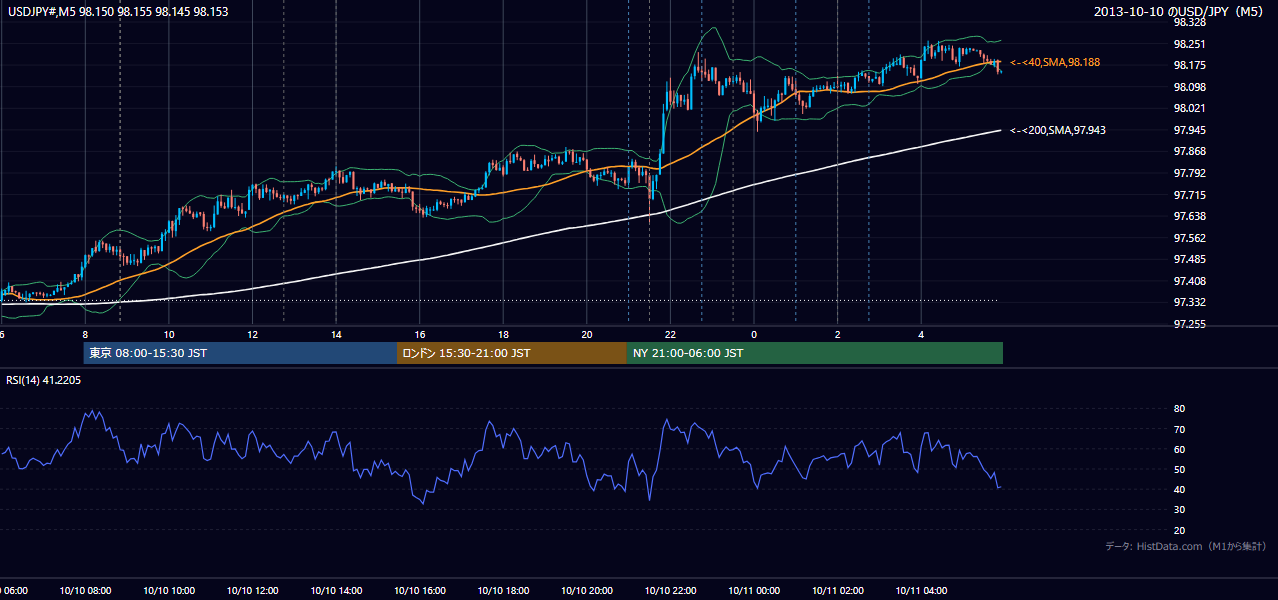Click the 98.175 price axis label
This screenshot has height=600, width=1278.
pyautogui.click(x=1188, y=65)
